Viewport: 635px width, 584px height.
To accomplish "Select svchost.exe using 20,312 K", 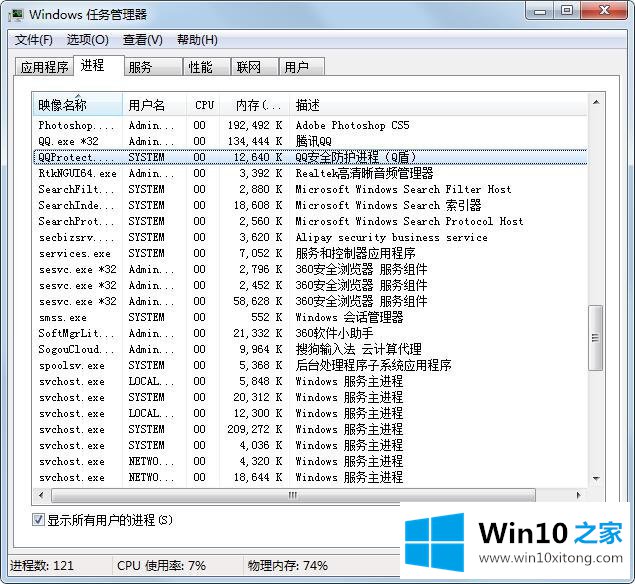I will pyautogui.click(x=310, y=397).
